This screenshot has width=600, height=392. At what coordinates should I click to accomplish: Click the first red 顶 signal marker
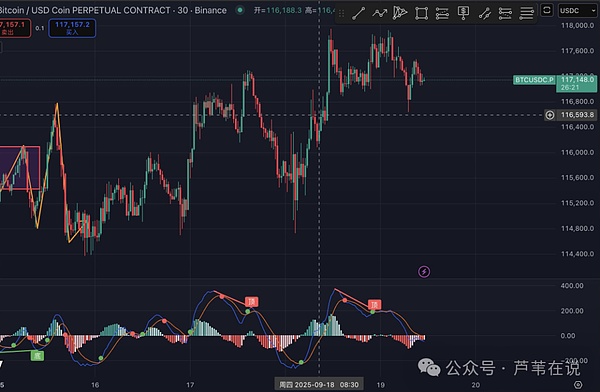(x=251, y=302)
